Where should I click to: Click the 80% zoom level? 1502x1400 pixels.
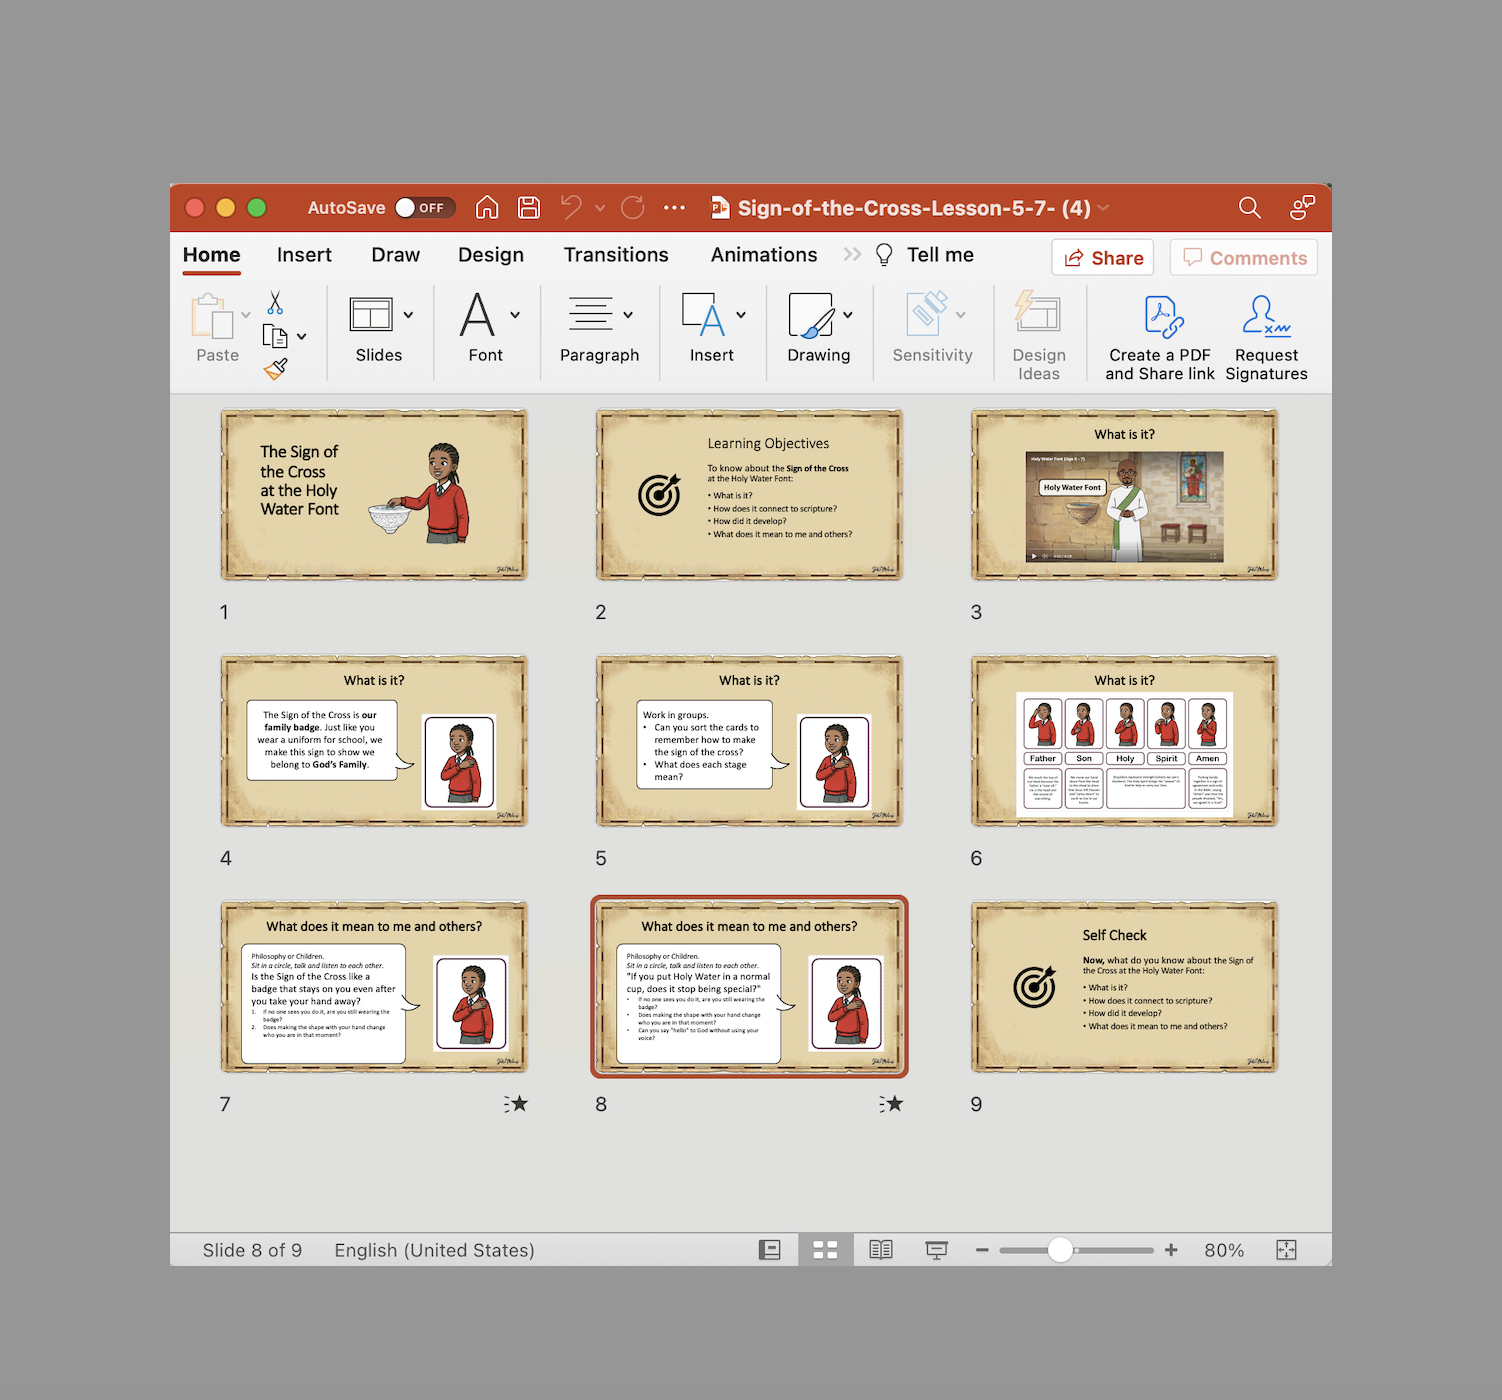1224,1250
